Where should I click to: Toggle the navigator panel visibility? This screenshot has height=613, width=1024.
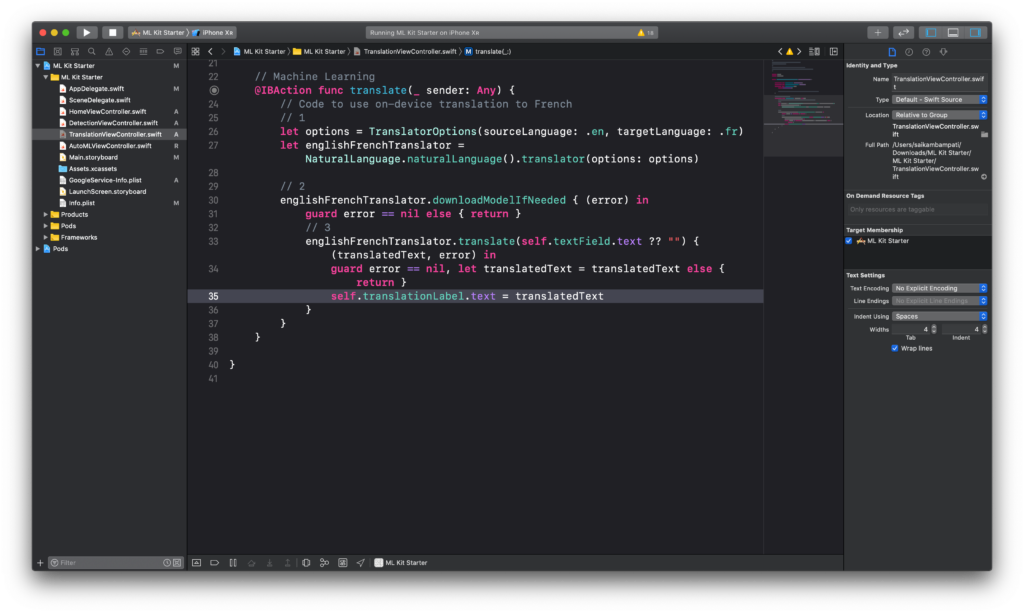(x=931, y=32)
